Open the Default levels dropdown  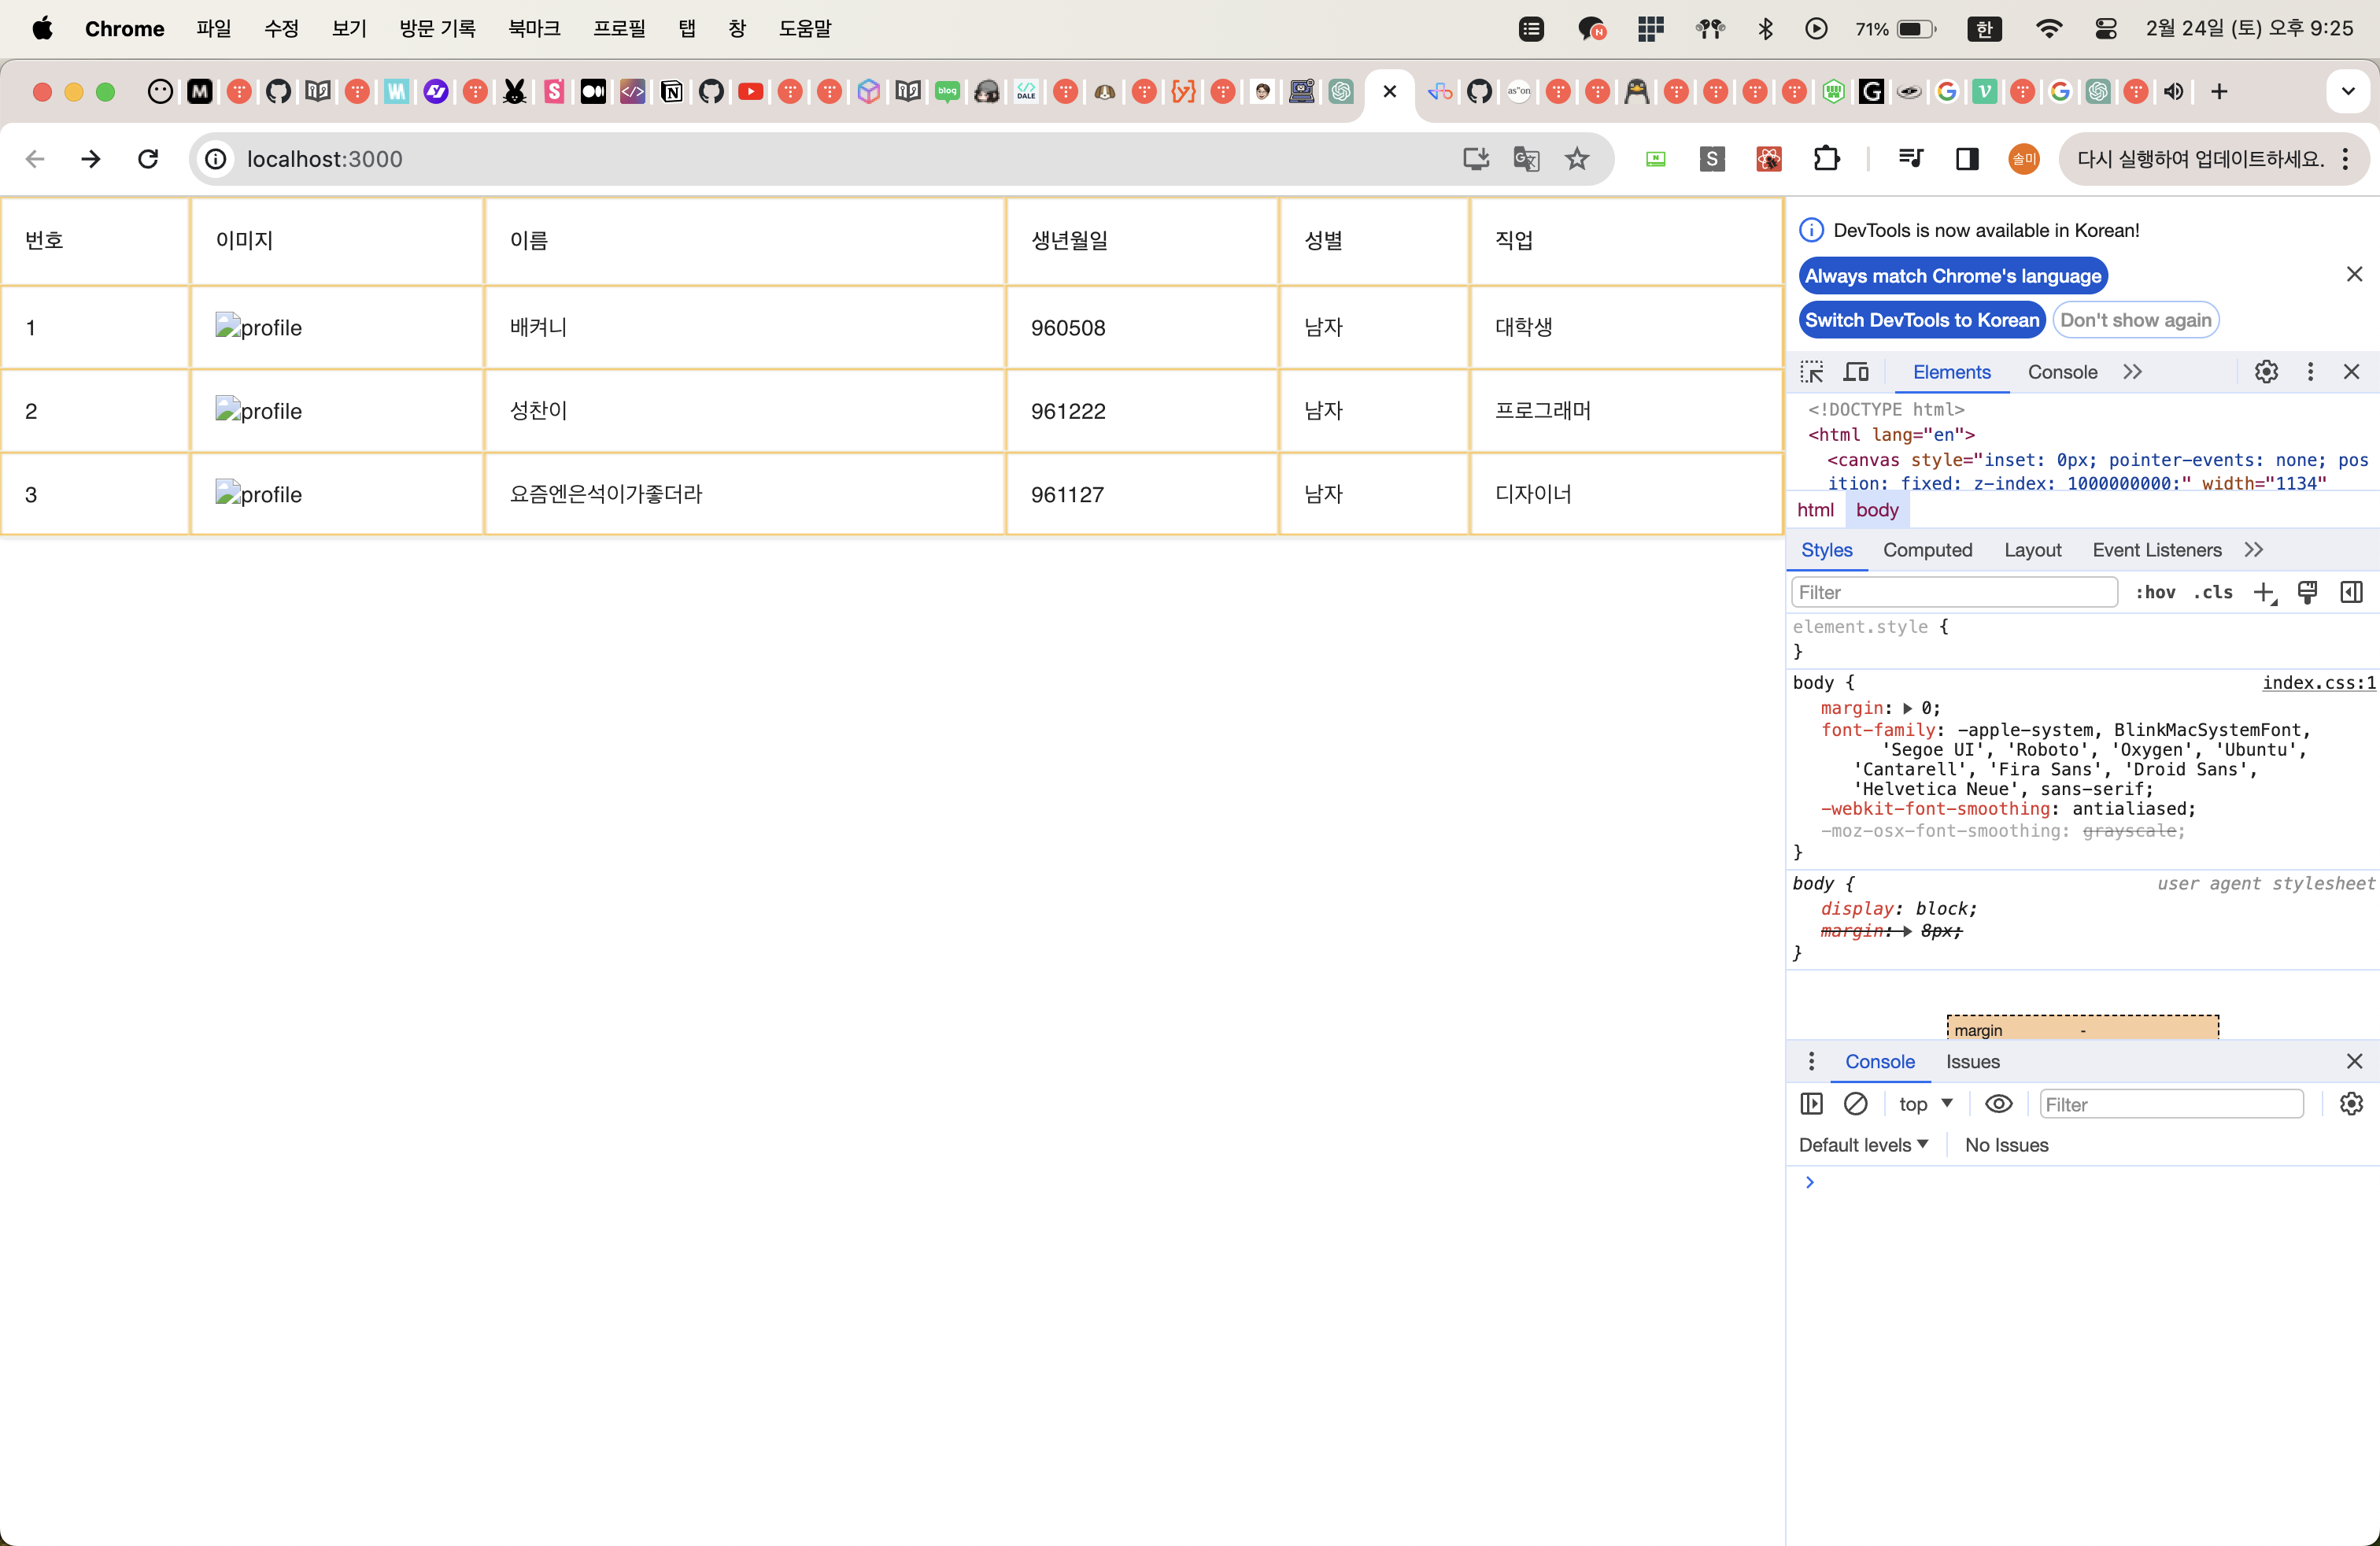pyautogui.click(x=1862, y=1145)
